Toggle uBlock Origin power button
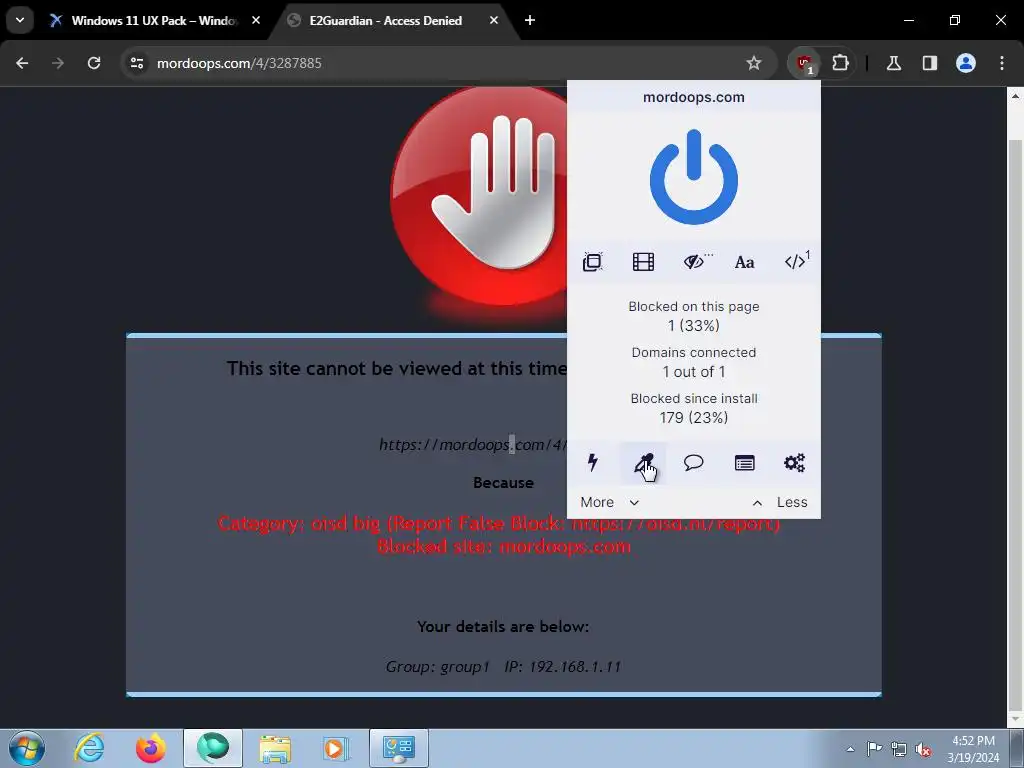Screen dimensions: 1024x768 (694, 177)
